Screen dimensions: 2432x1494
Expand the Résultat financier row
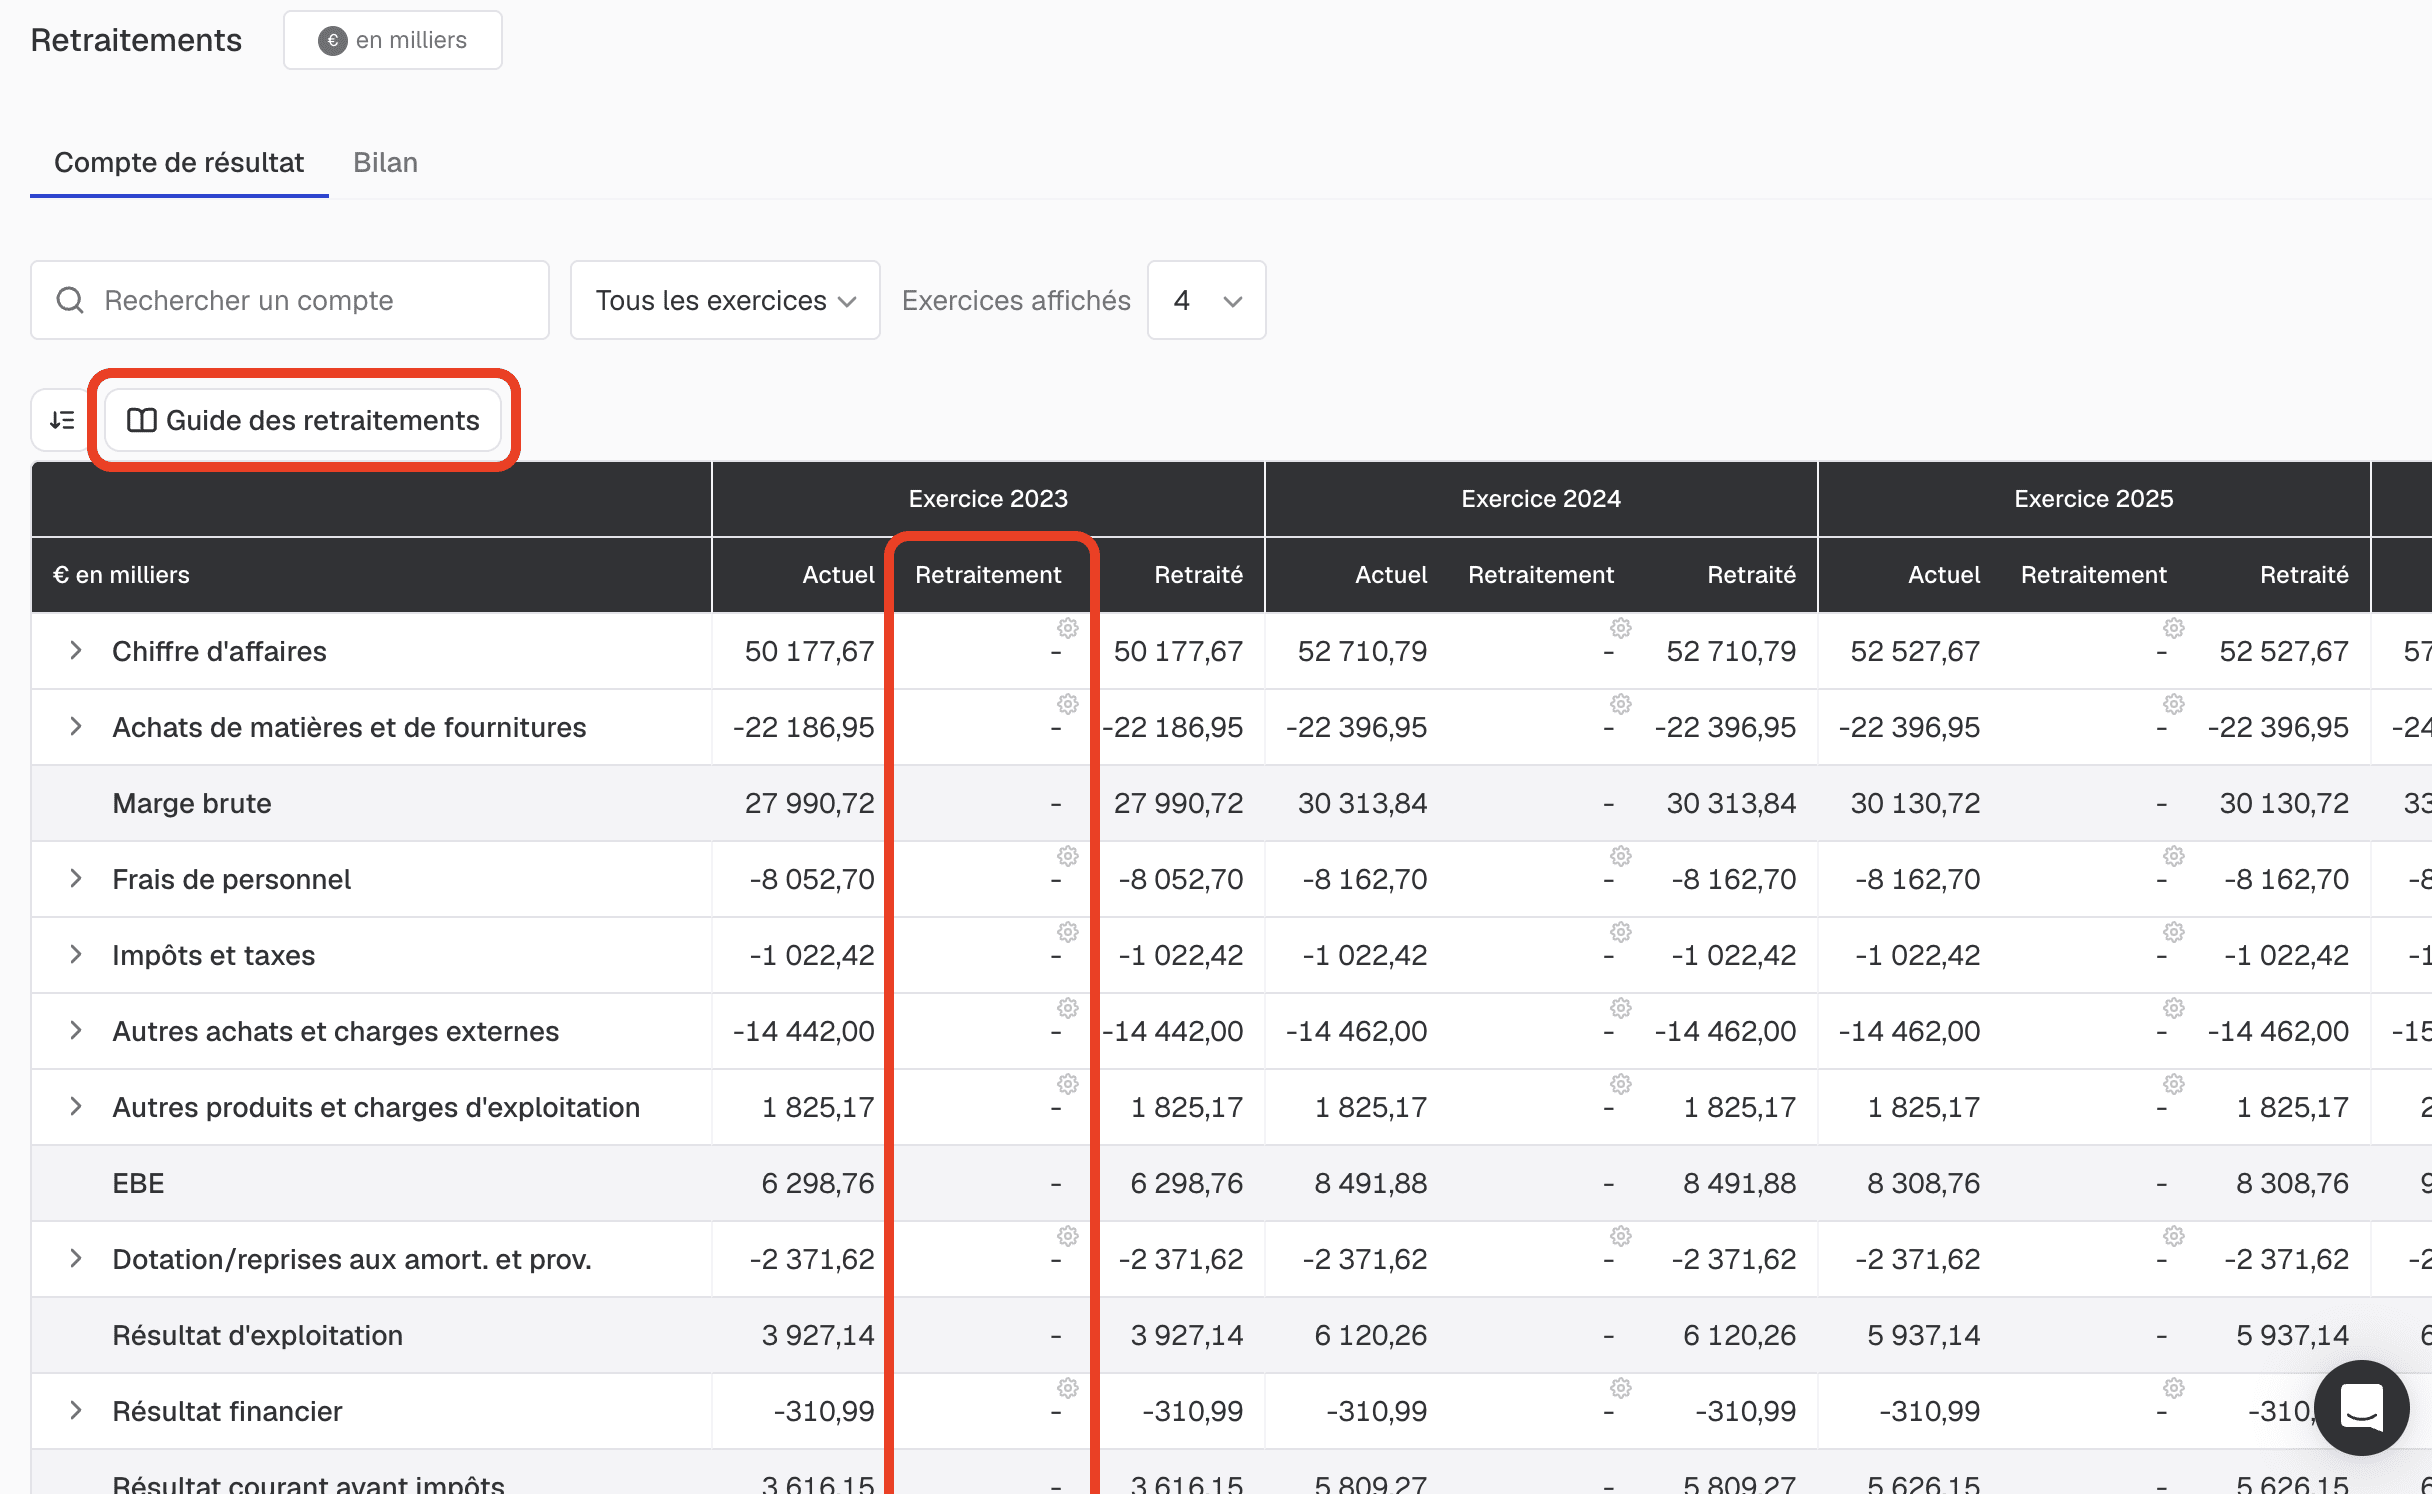coord(76,1411)
